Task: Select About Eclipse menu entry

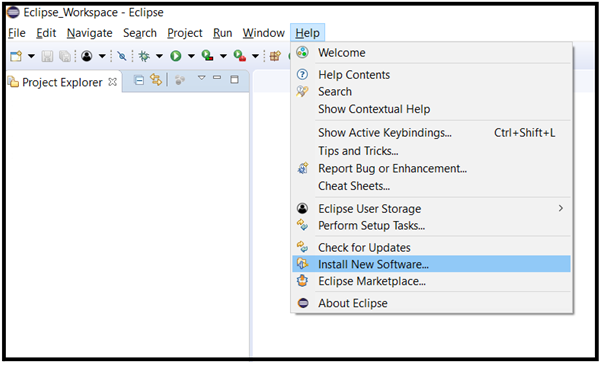Action: coord(431,303)
